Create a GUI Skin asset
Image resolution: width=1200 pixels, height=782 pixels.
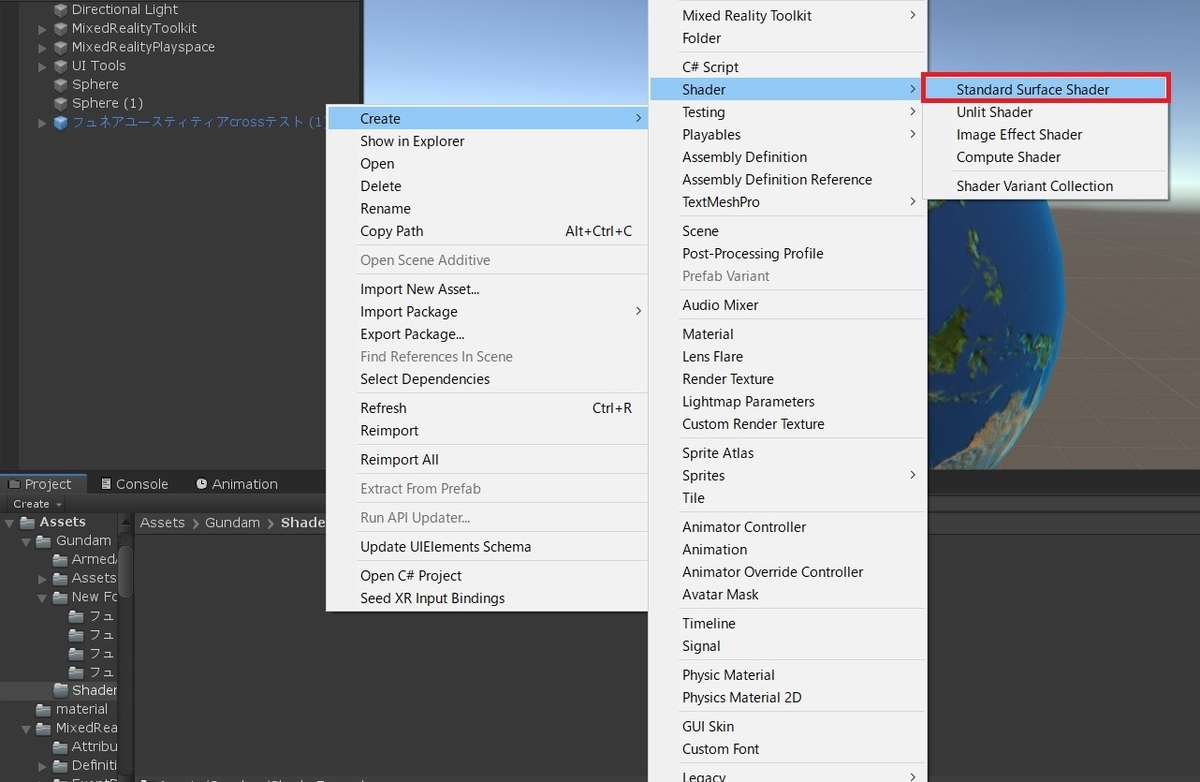788,726
